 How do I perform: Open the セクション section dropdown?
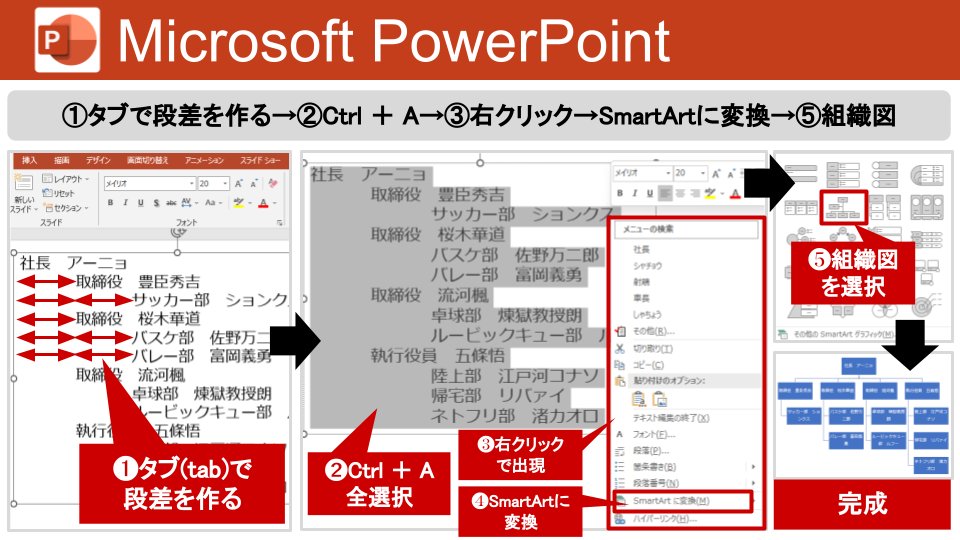[66, 208]
